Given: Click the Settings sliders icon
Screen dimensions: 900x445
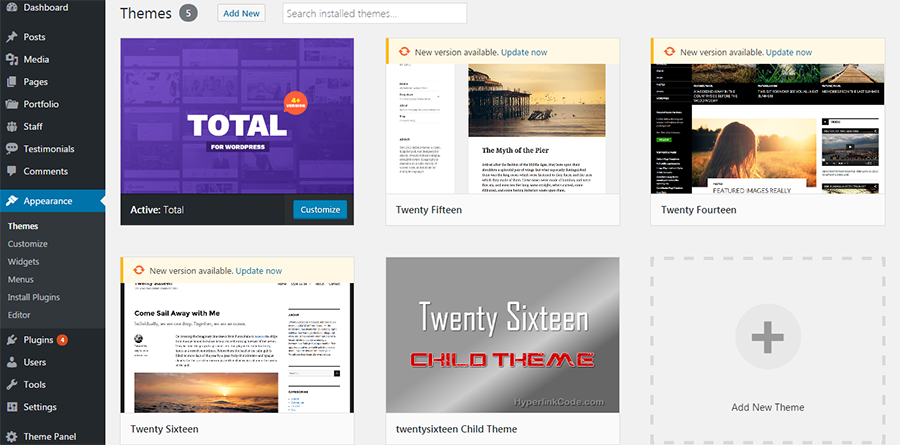Looking at the screenshot, I should click(11, 407).
